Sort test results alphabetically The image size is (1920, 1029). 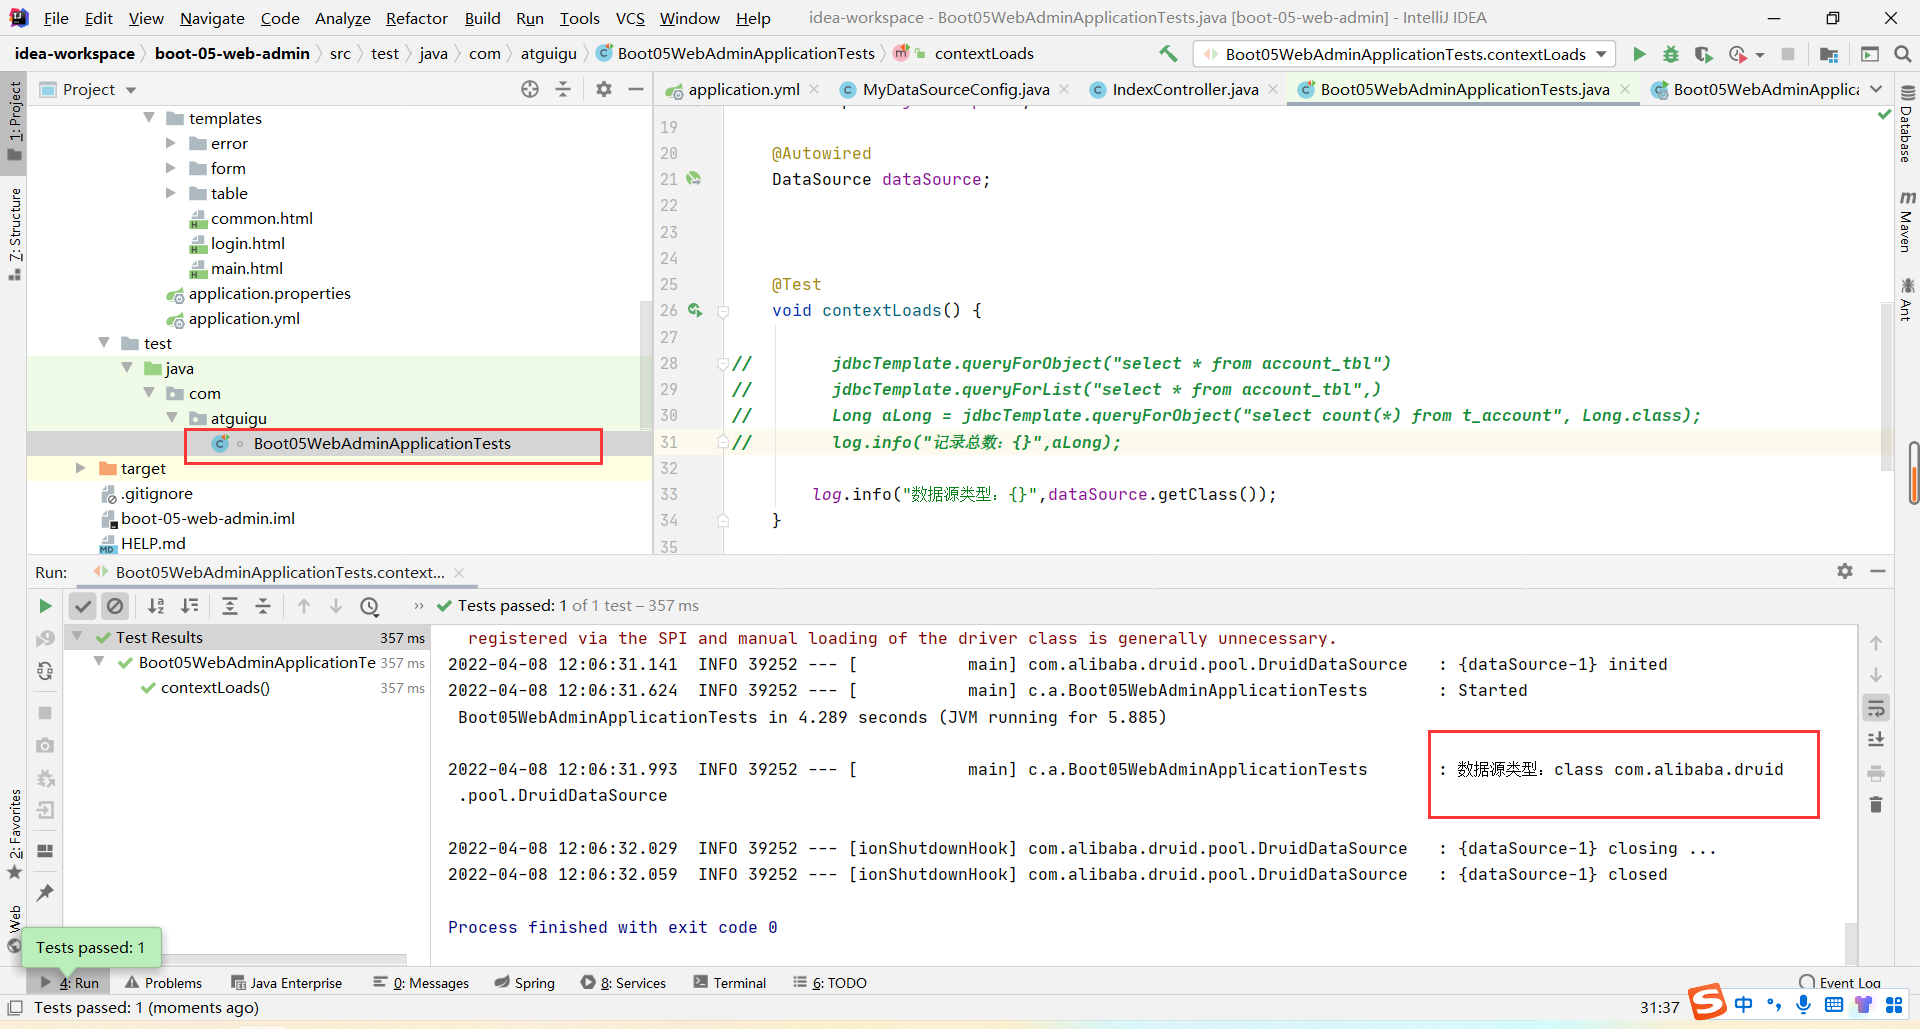[x=156, y=606]
